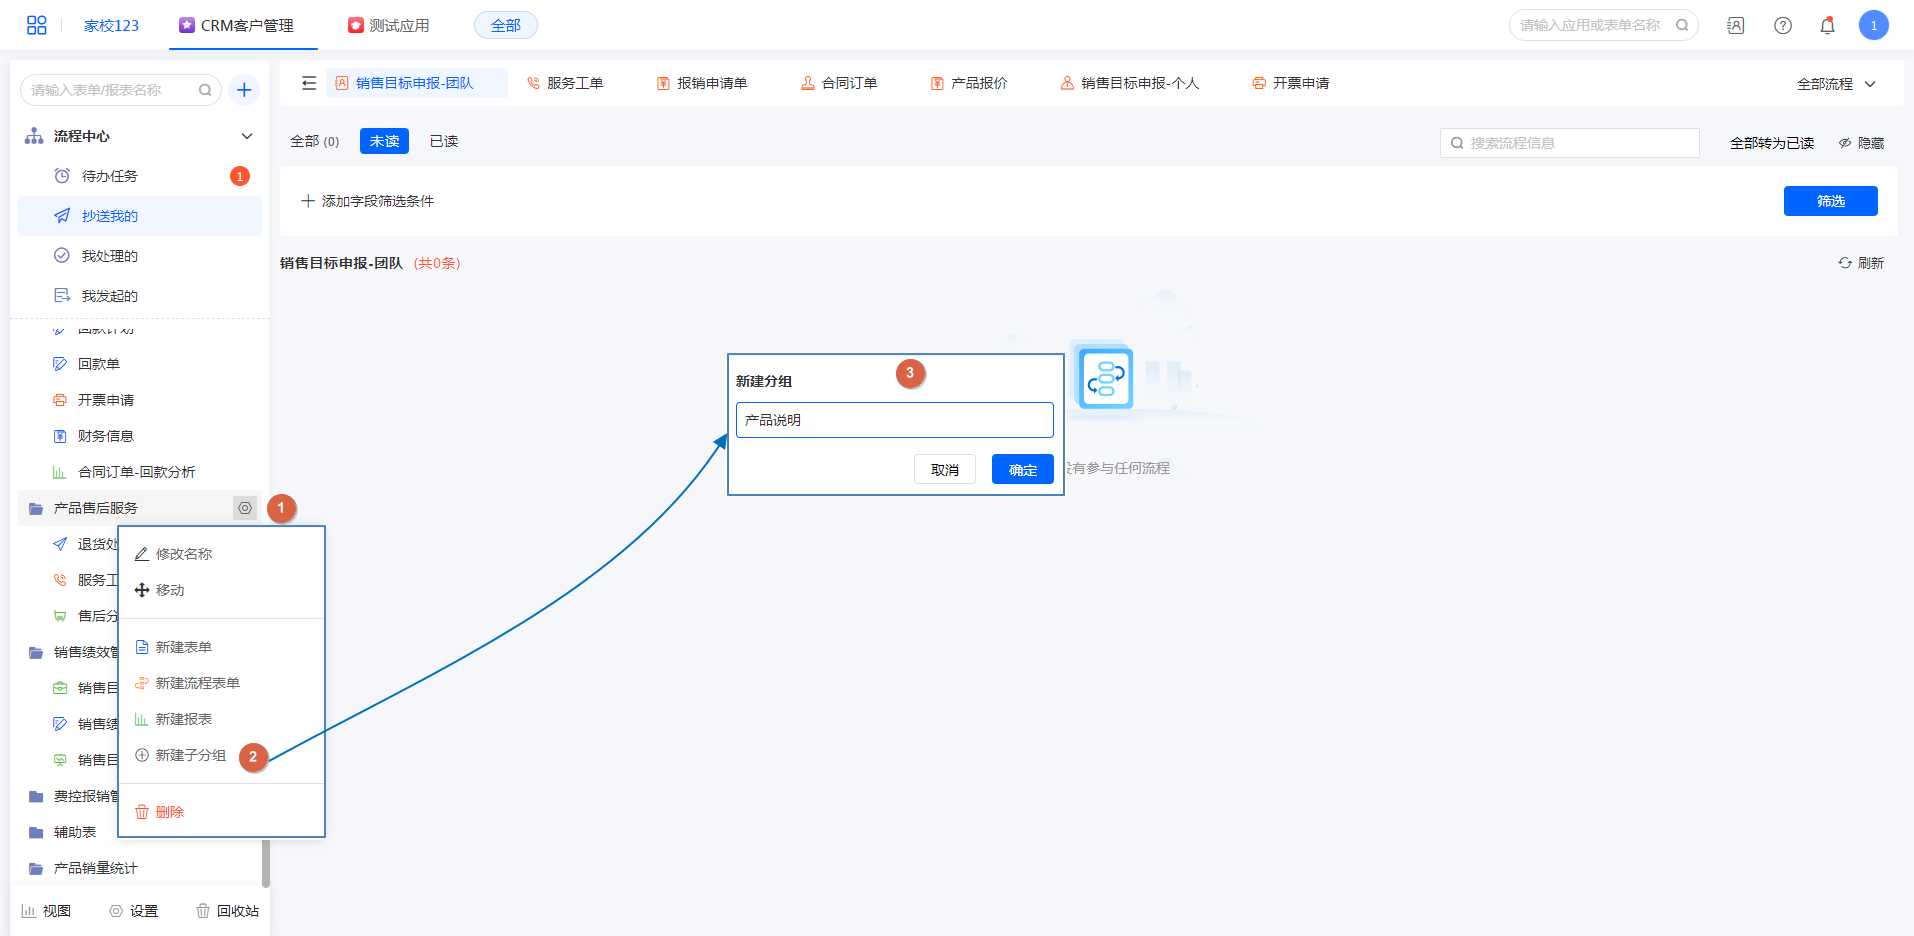
Task: Toggle the 隐藏 hide filter option
Action: (1860, 143)
